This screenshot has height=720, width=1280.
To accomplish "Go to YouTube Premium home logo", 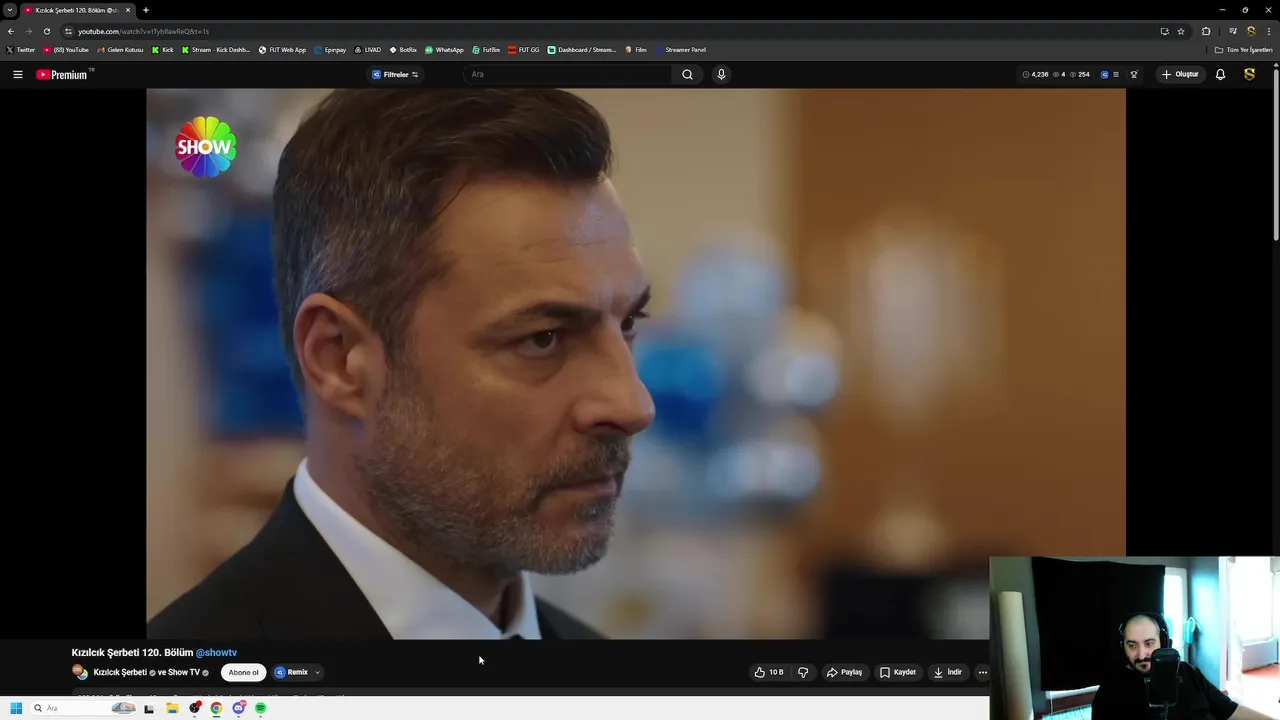I will pyautogui.click(x=64, y=74).
